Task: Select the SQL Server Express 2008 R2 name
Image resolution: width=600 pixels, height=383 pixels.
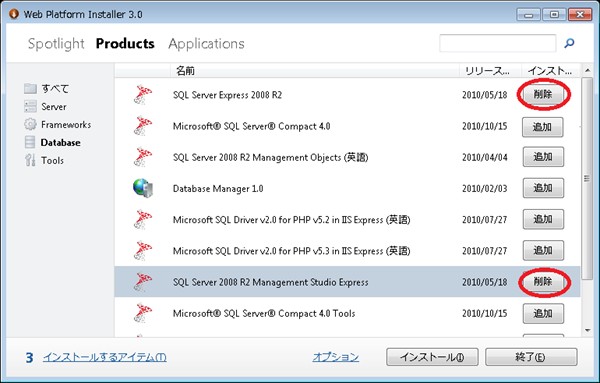Action: [227, 95]
